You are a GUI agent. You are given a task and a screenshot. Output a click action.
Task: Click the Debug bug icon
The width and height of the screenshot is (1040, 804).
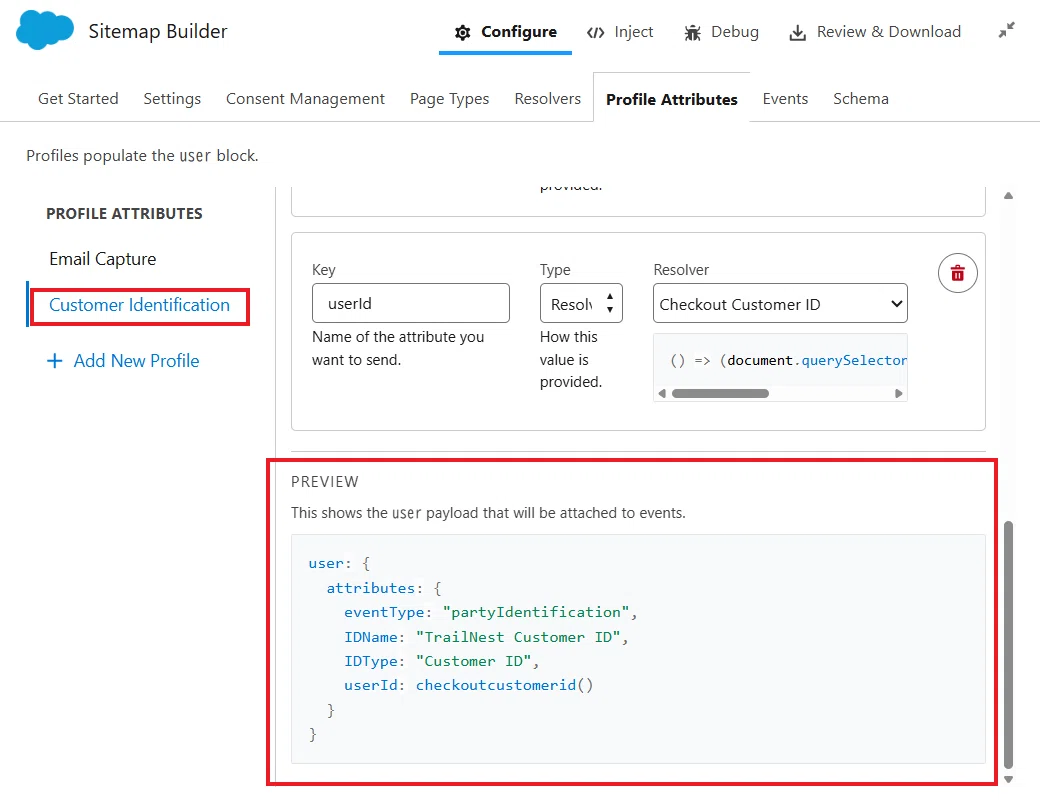[x=692, y=33]
